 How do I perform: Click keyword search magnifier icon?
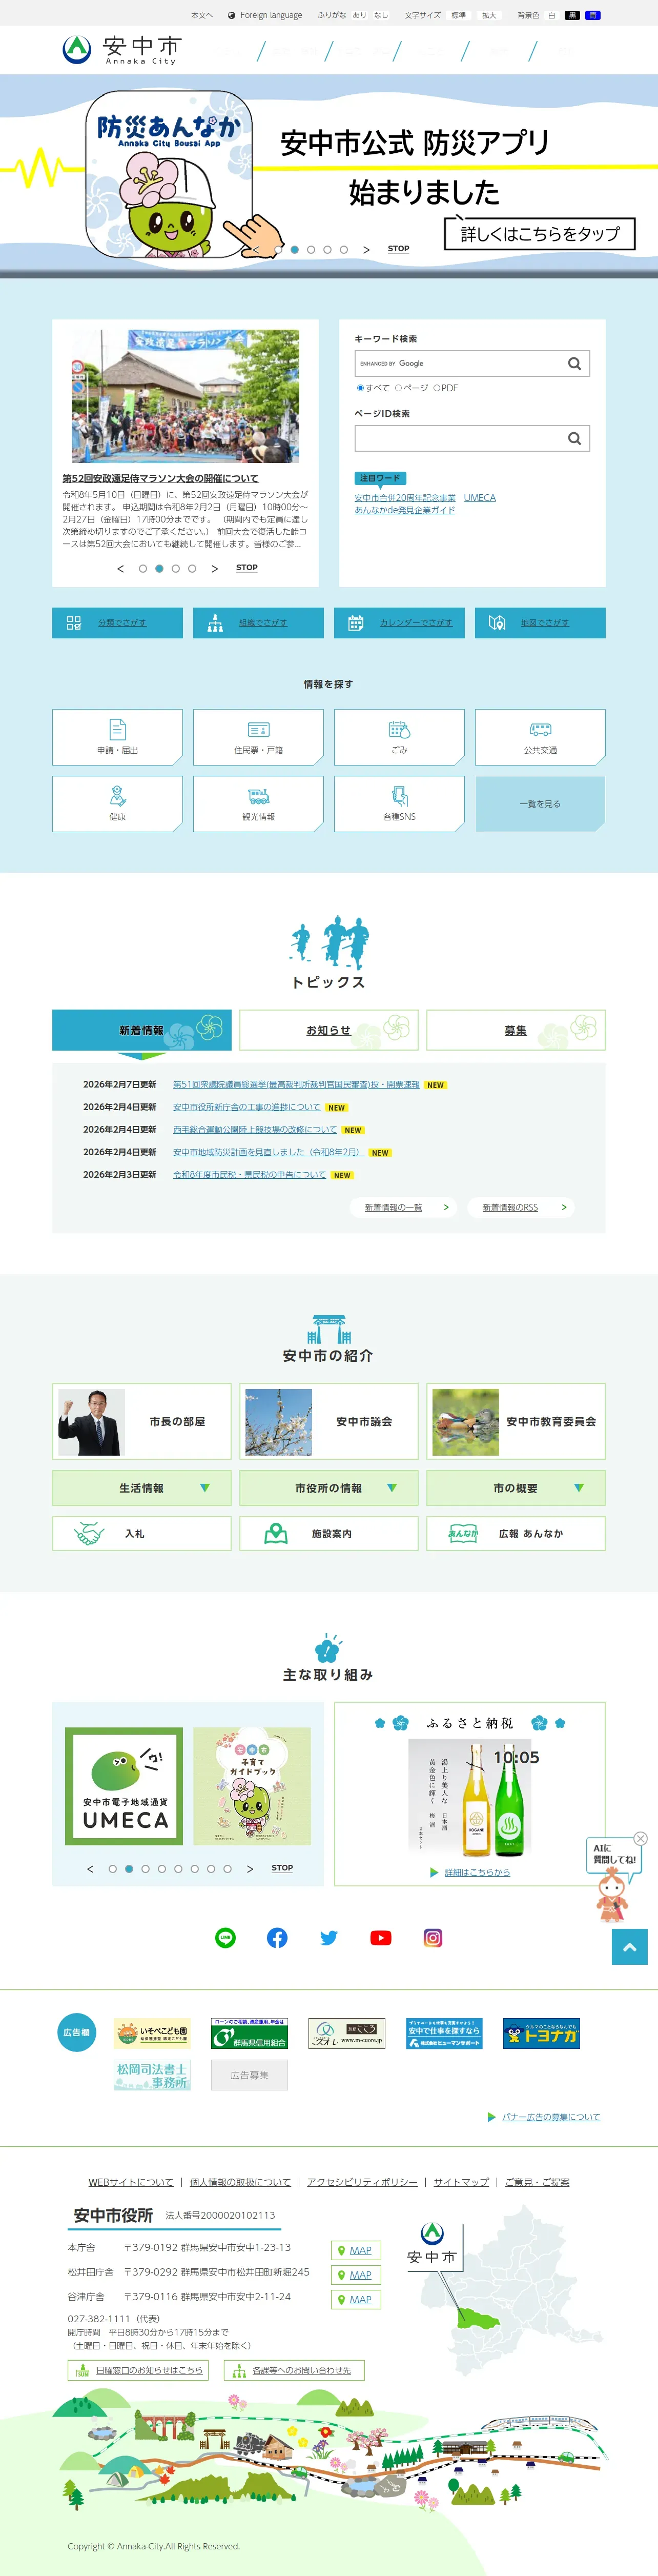click(x=574, y=363)
